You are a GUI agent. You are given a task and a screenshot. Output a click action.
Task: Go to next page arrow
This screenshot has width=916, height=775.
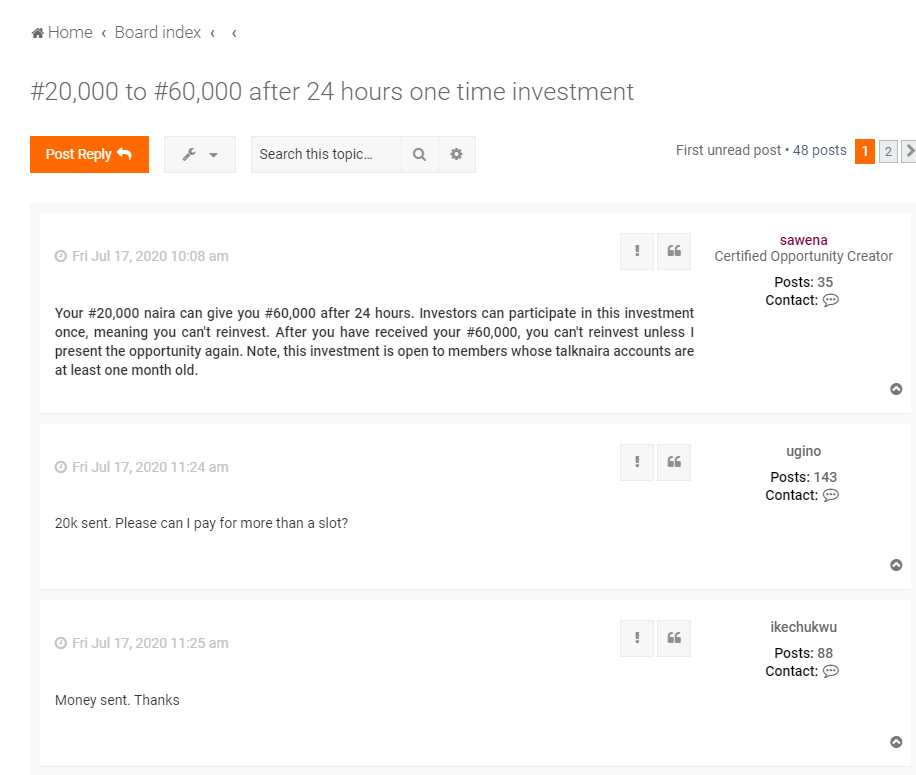coord(909,152)
